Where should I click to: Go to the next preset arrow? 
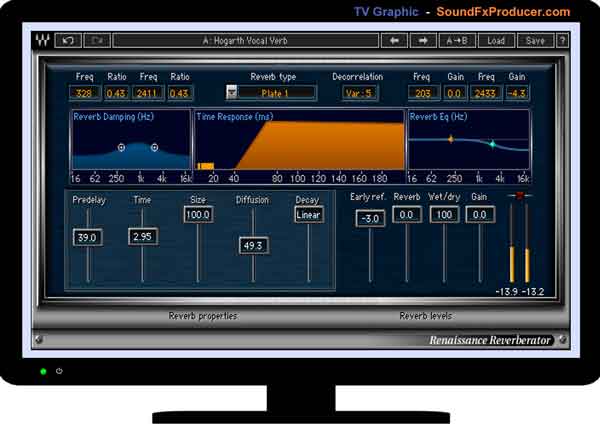click(423, 41)
